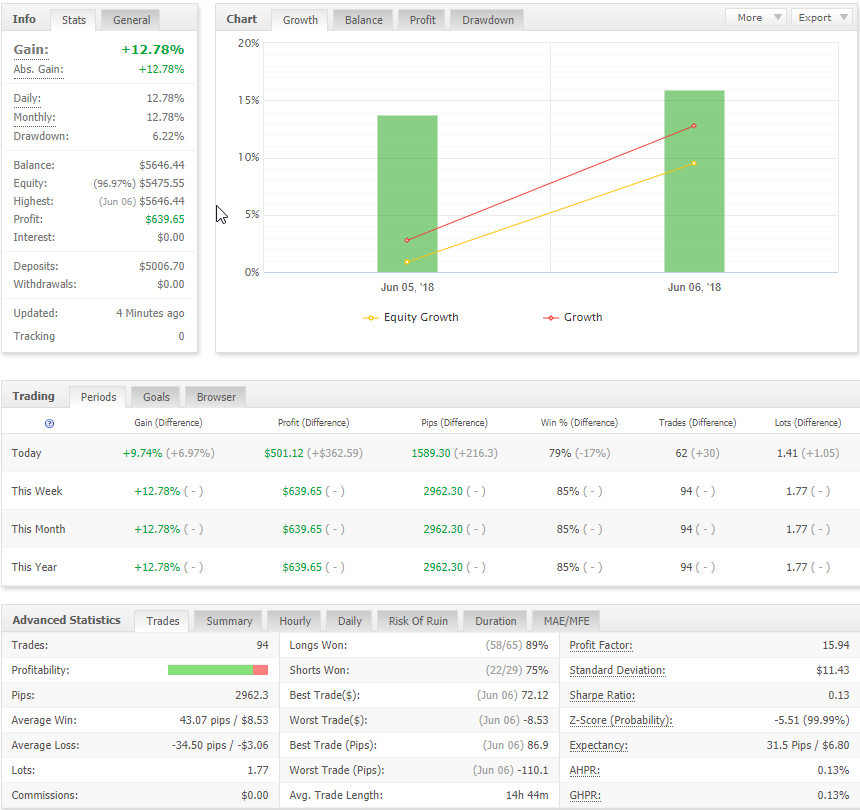Open the Export dropdown menu
Screen dimensions: 860x810
[821, 18]
